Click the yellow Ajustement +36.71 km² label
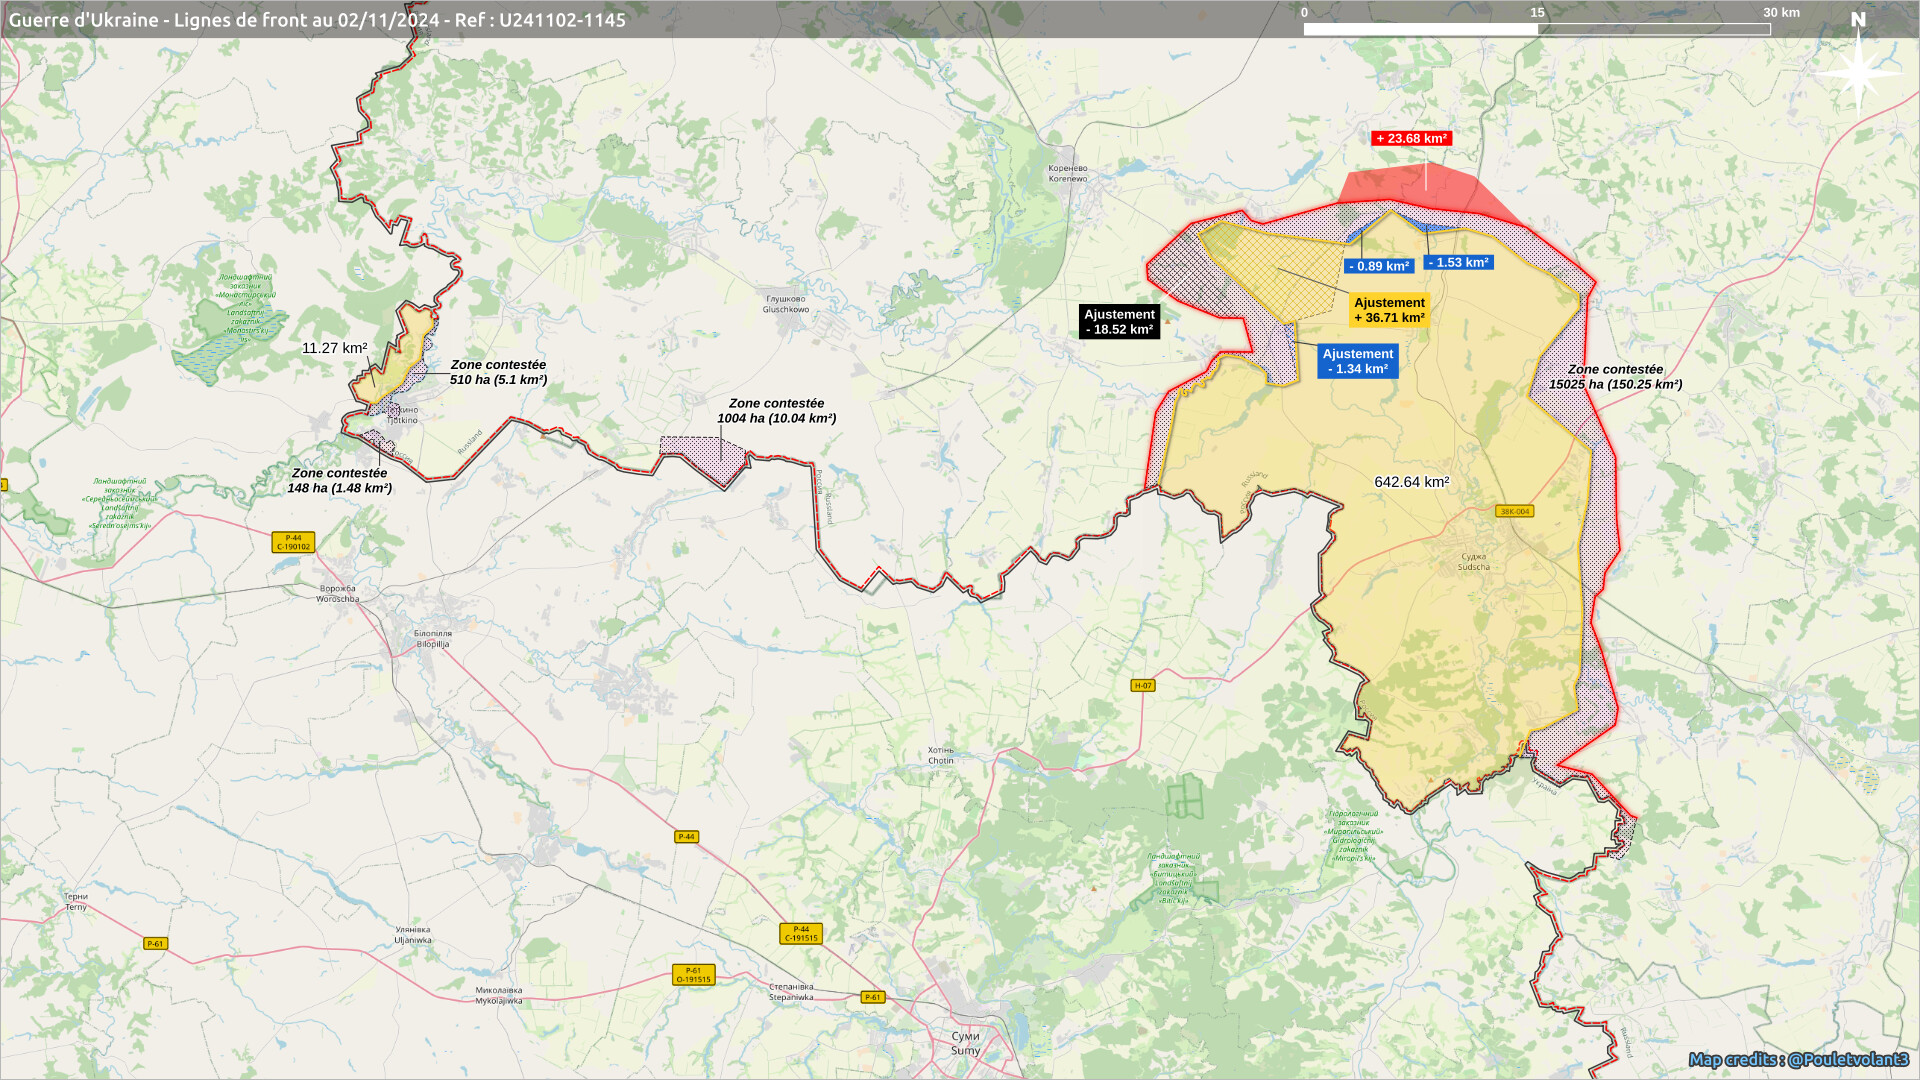 [x=1389, y=310]
